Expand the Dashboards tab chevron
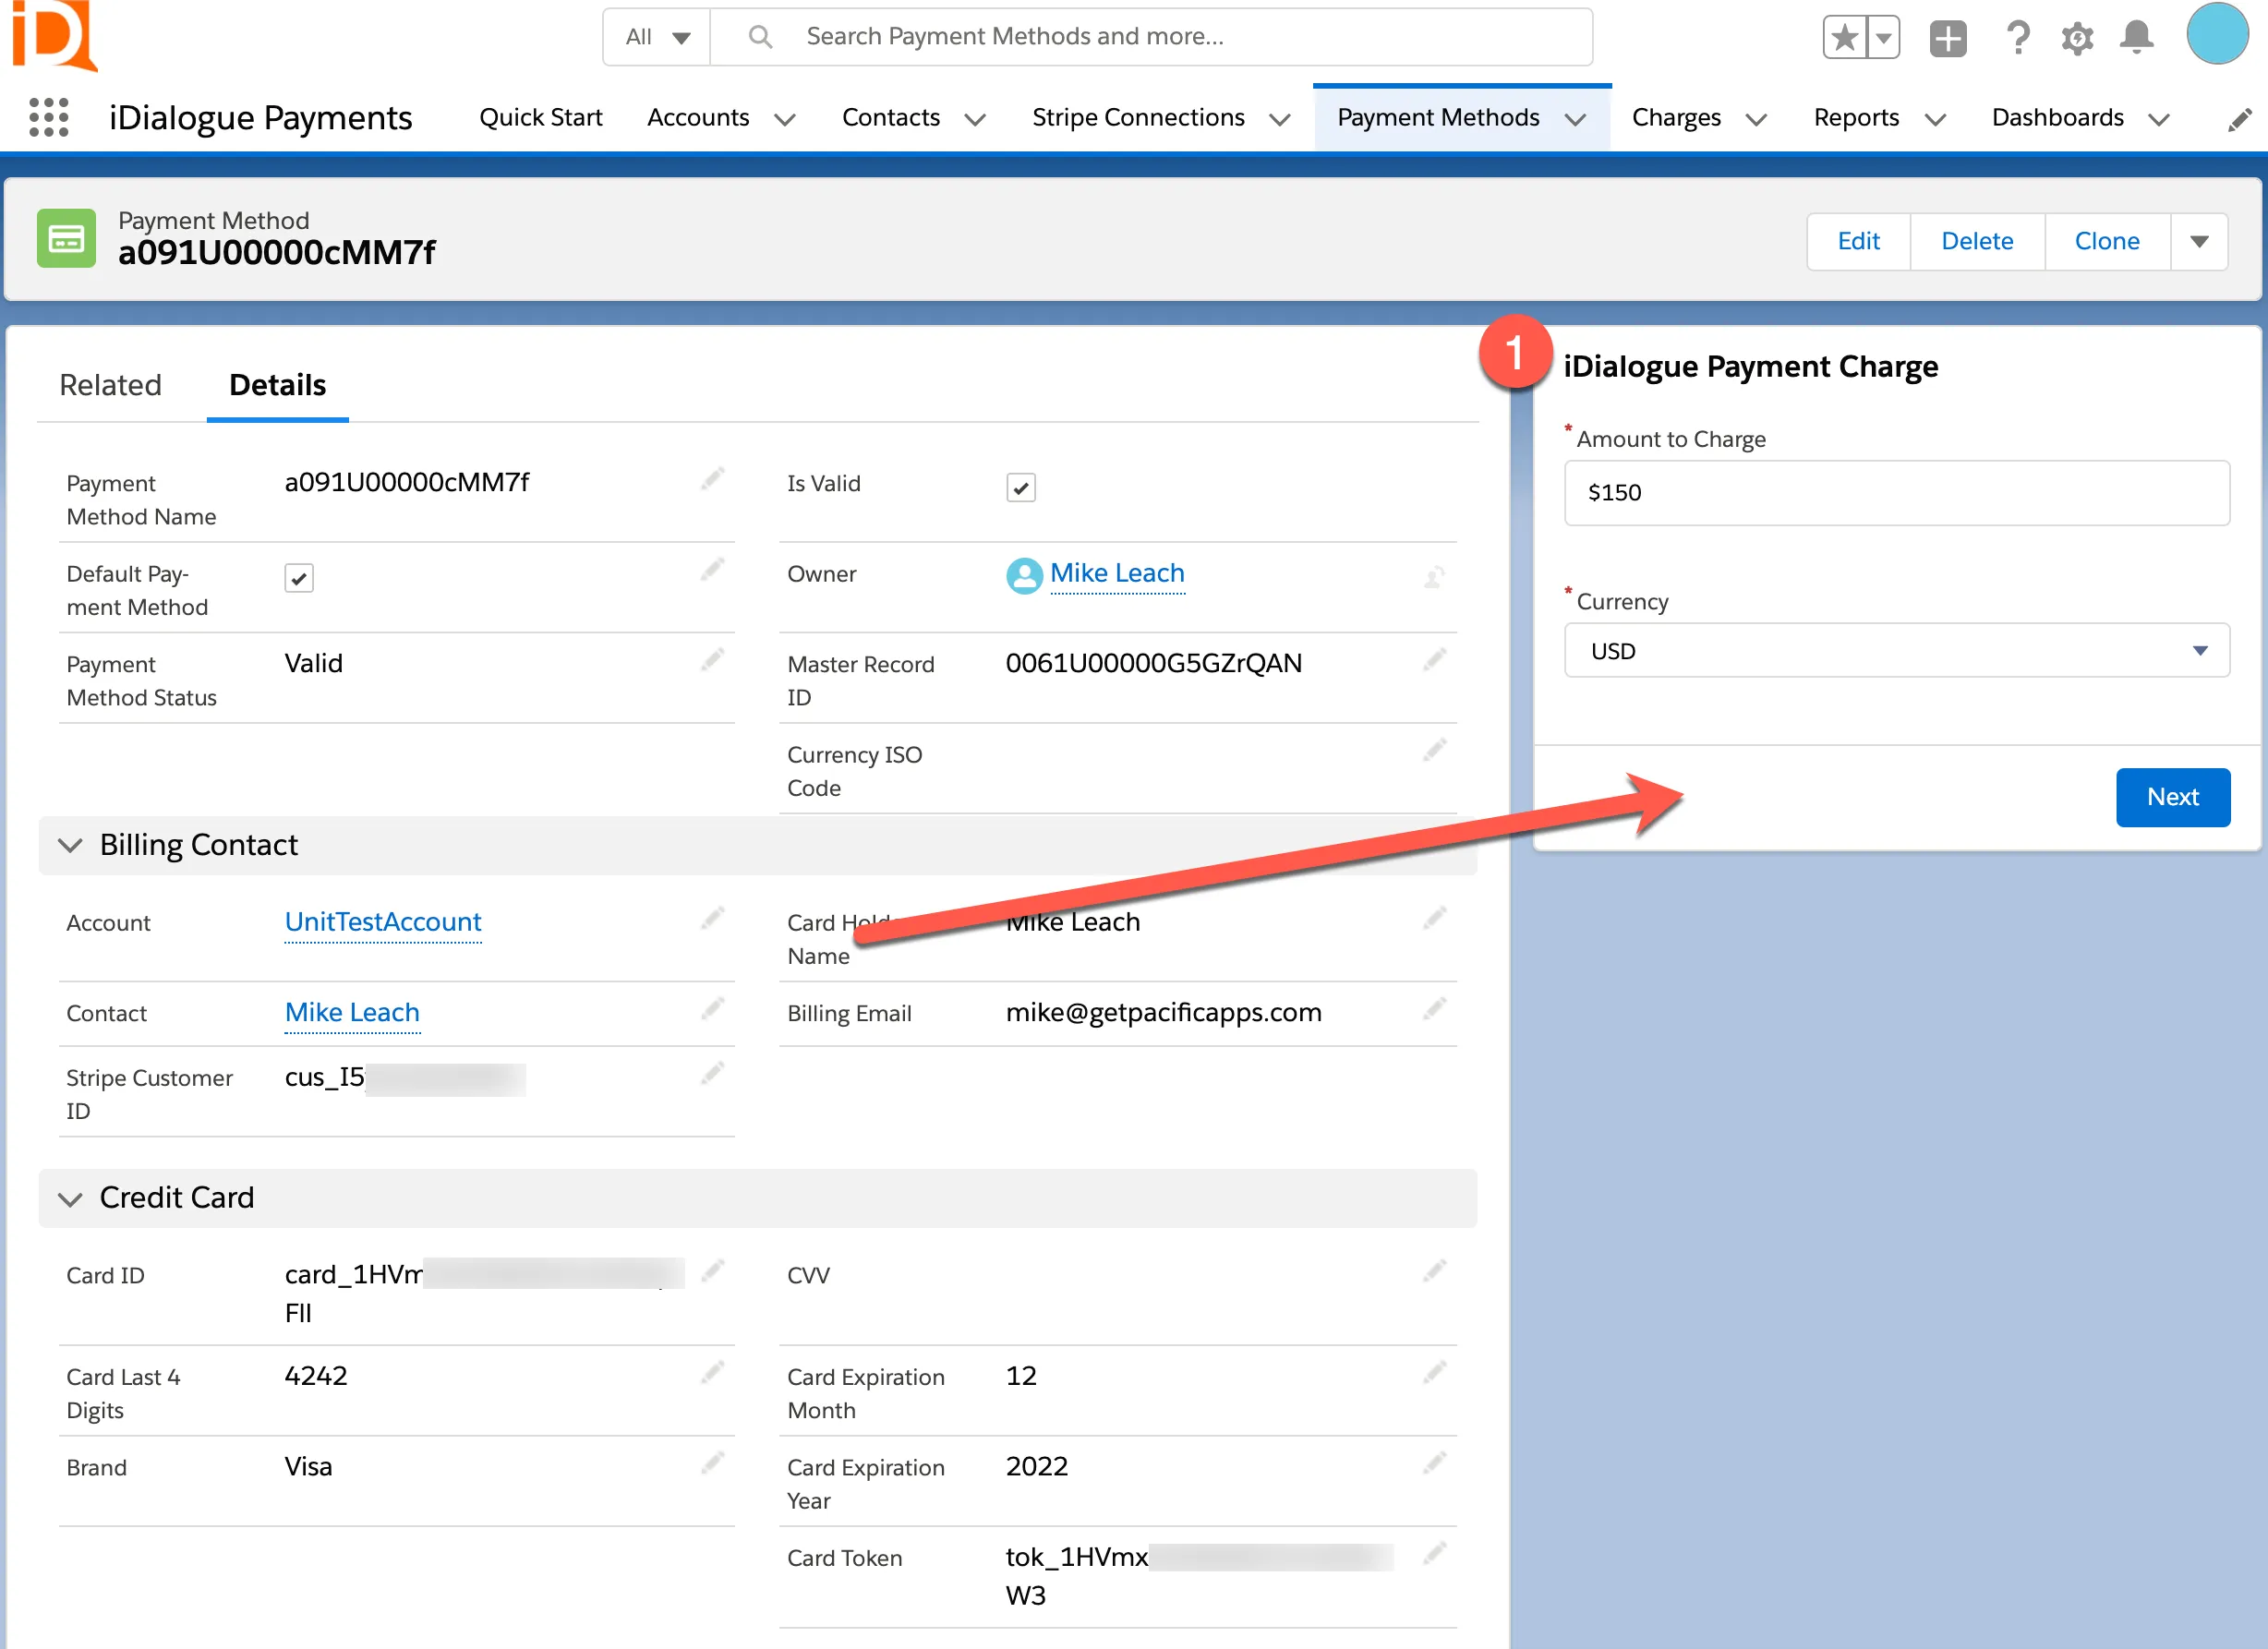 2159,120
